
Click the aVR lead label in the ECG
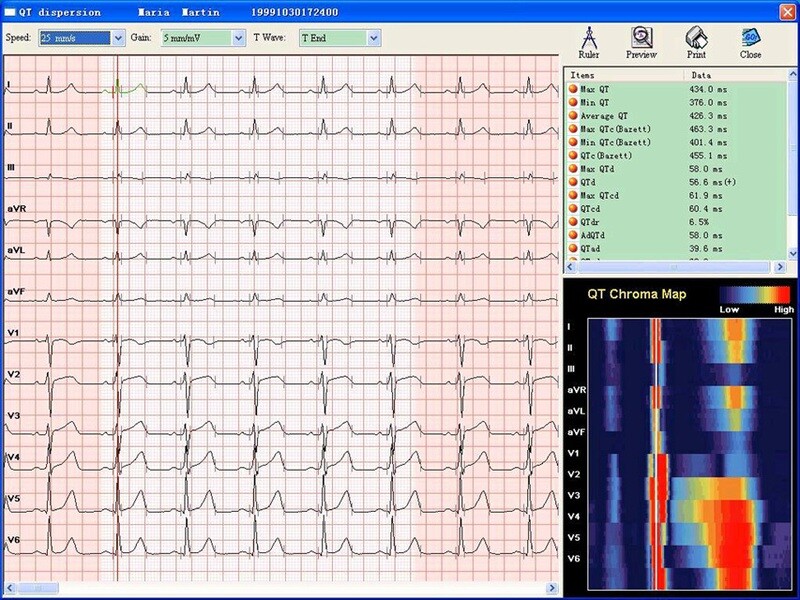click(17, 209)
